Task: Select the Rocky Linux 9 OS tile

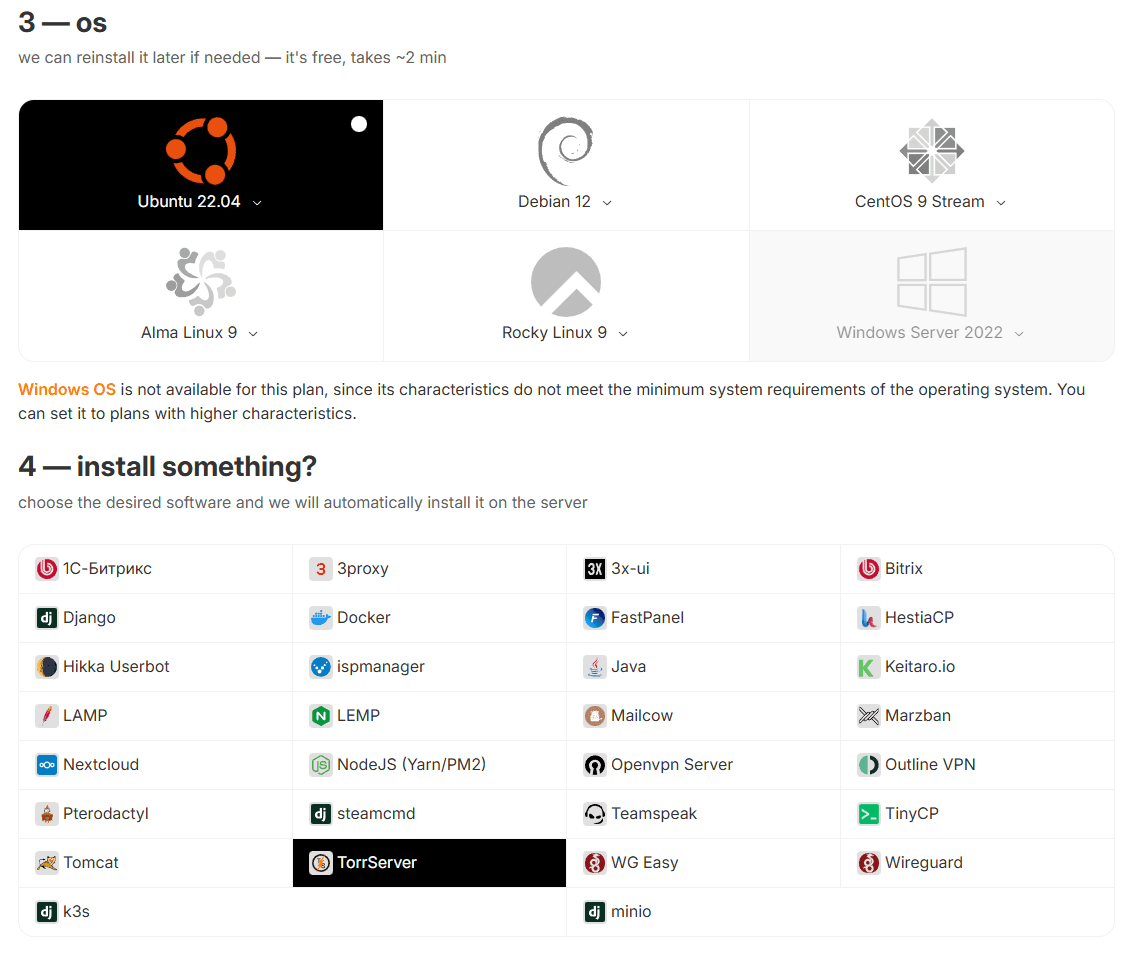Action: coord(566,296)
